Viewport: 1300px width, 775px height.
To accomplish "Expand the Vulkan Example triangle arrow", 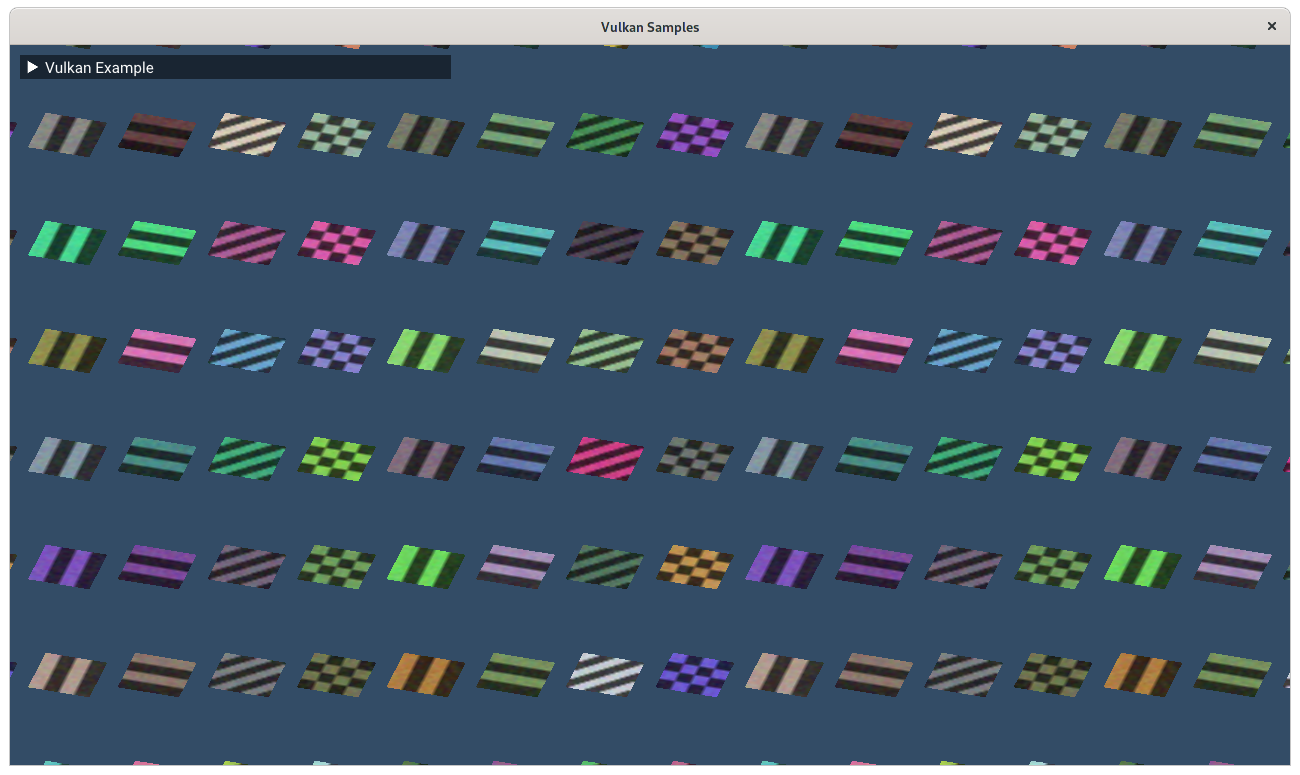I will (x=33, y=67).
